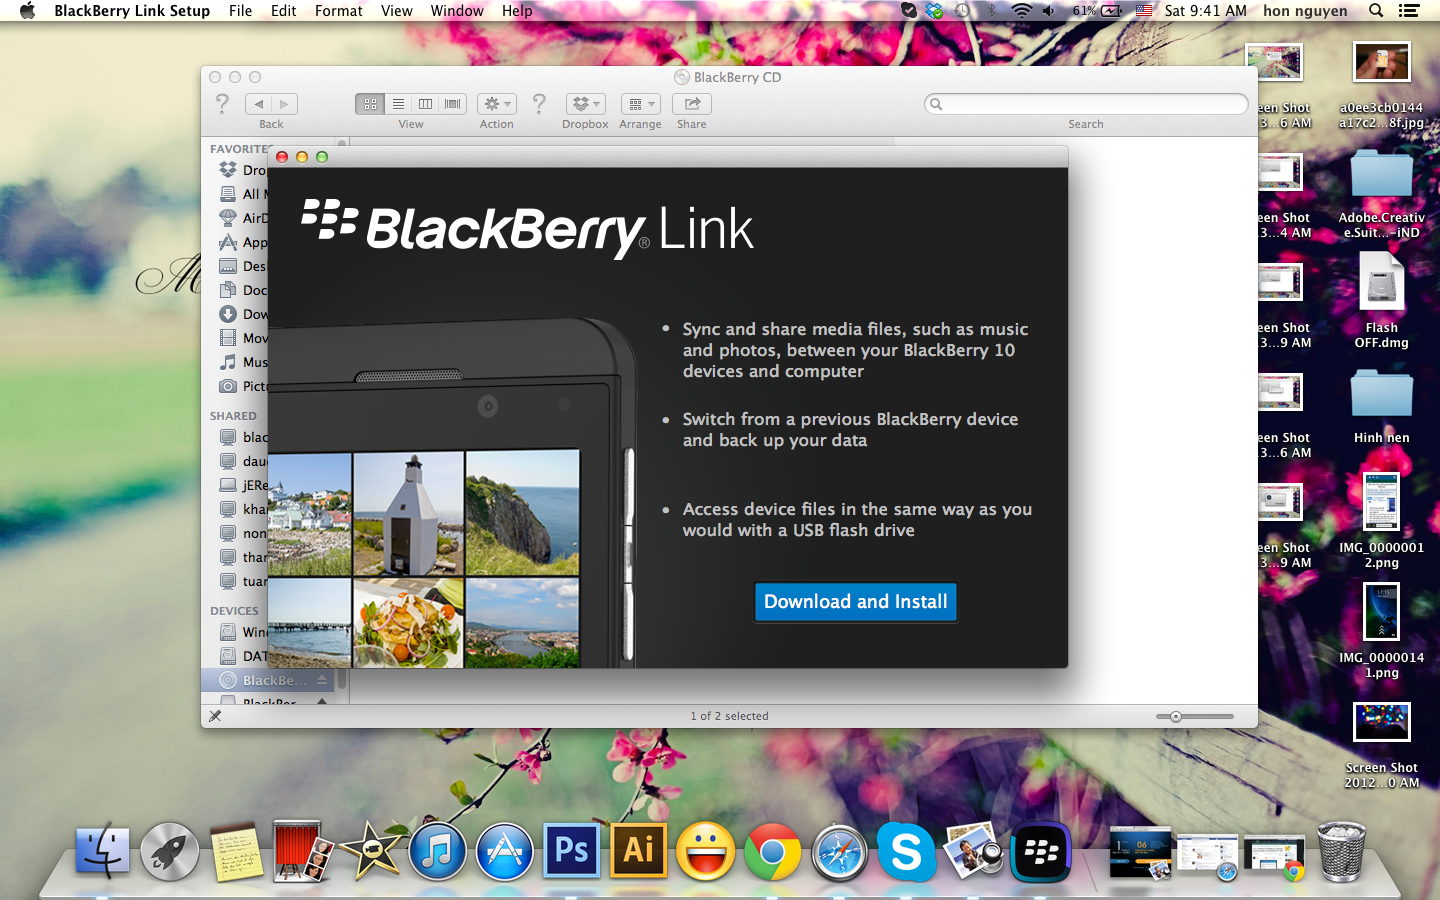Open AirDrop icon in Finder sidebar
Screen dimensions: 1440x900
[228, 218]
